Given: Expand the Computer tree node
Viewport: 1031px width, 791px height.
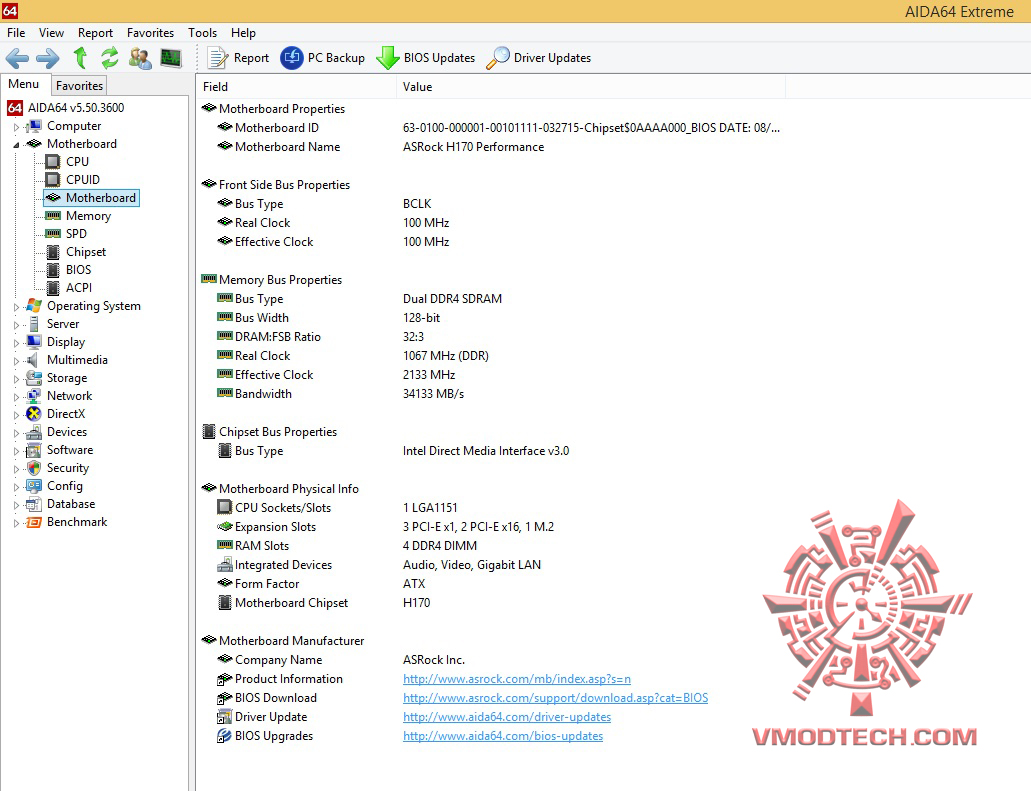Looking at the screenshot, I should (16, 127).
